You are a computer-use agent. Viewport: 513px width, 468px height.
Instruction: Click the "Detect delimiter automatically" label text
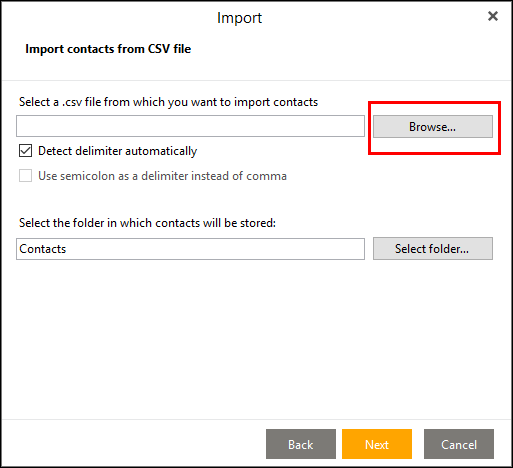pos(118,151)
